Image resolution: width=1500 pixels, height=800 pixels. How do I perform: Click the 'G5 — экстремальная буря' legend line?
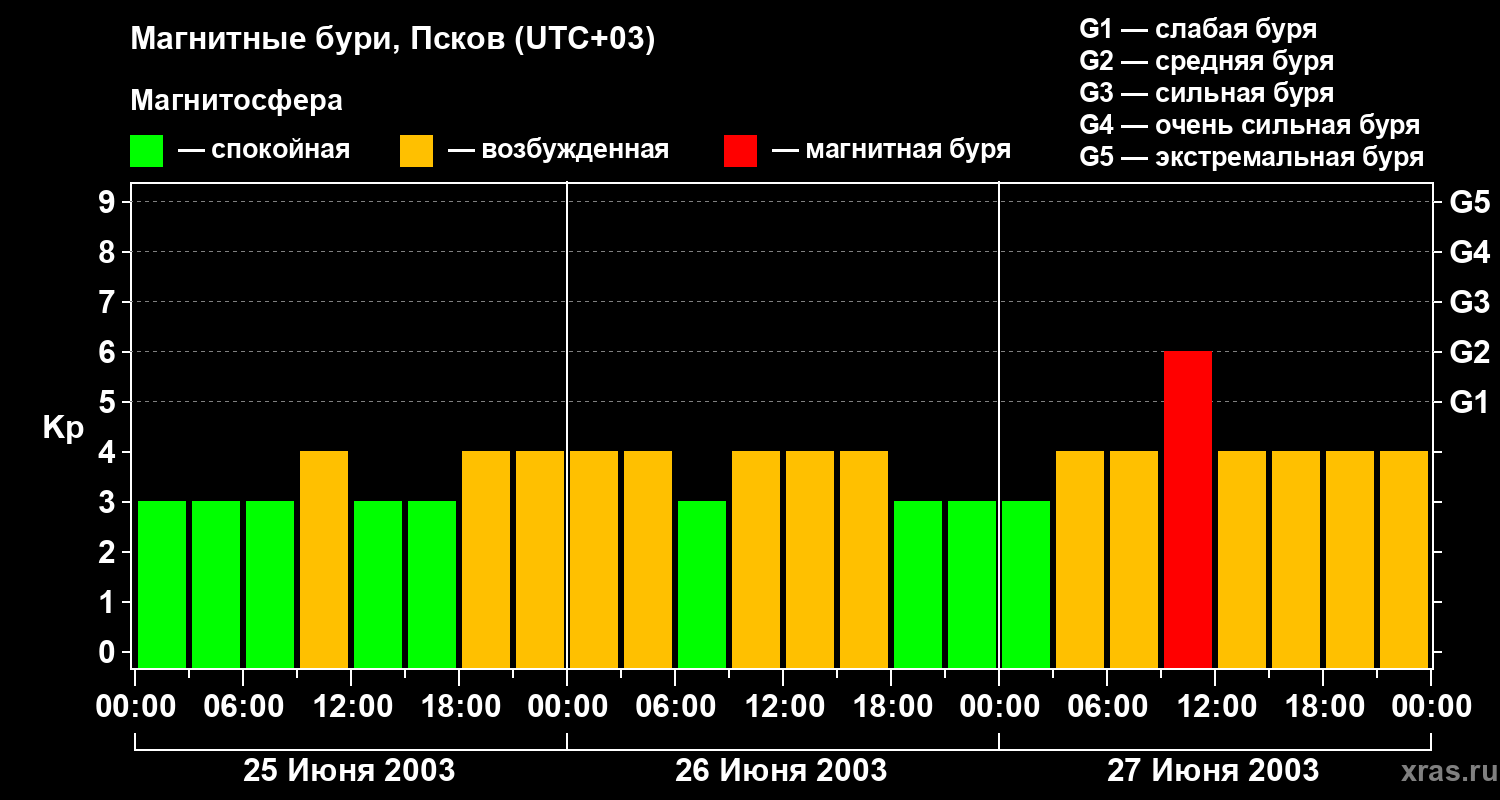(1251, 157)
